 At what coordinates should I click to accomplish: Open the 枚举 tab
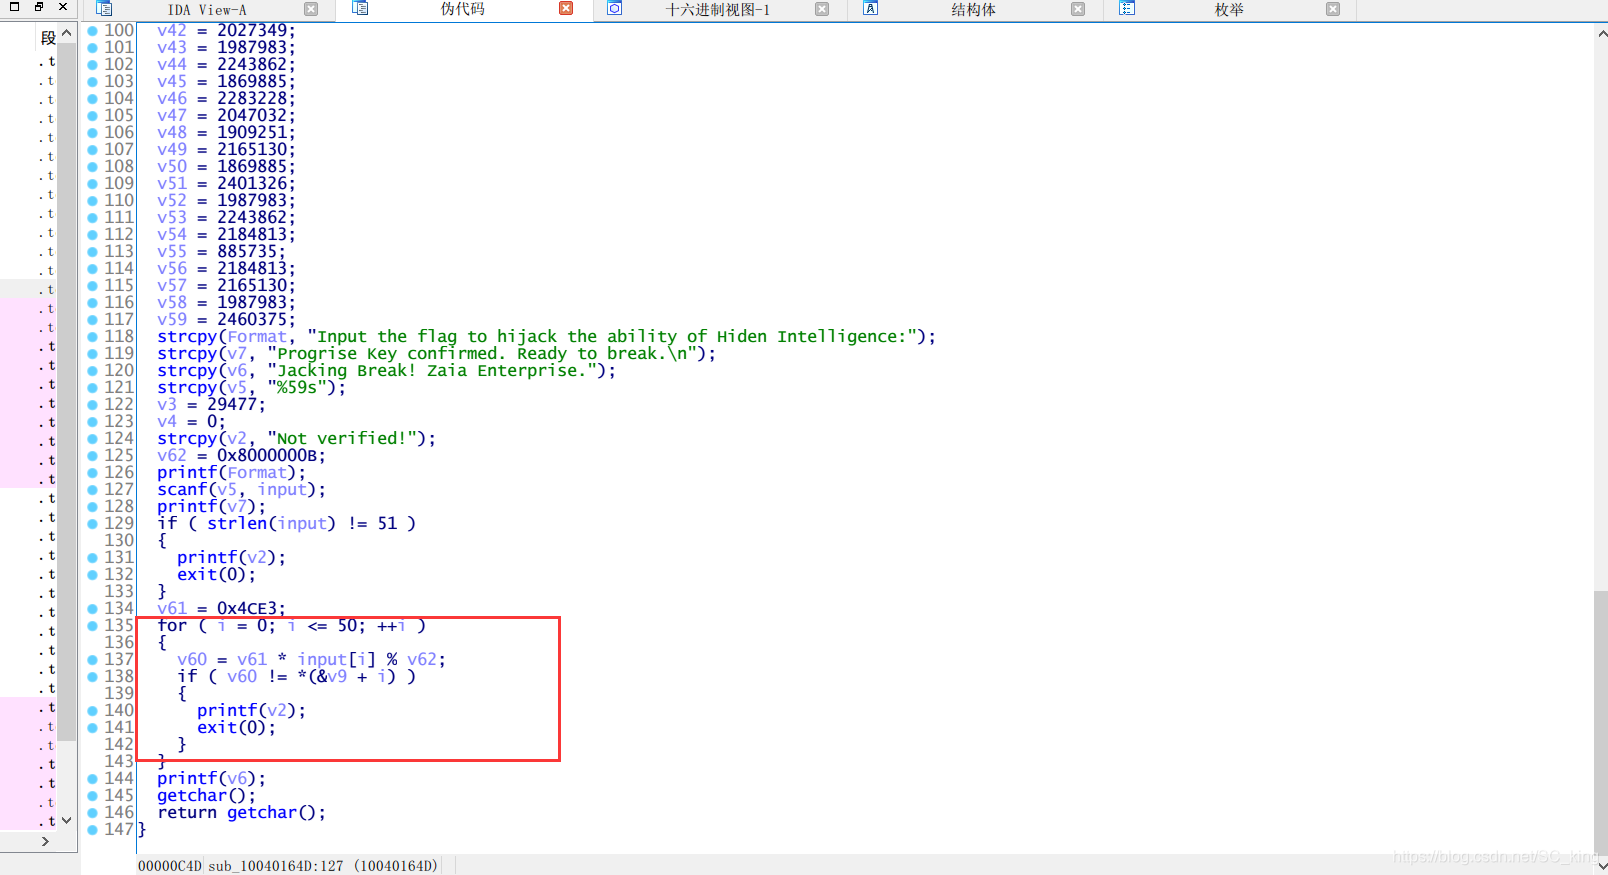(1229, 10)
